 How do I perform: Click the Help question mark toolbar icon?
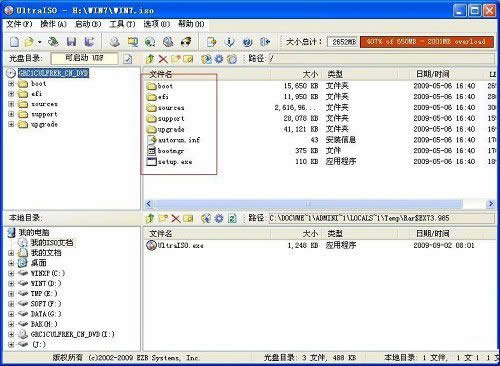pyautogui.click(x=247, y=42)
